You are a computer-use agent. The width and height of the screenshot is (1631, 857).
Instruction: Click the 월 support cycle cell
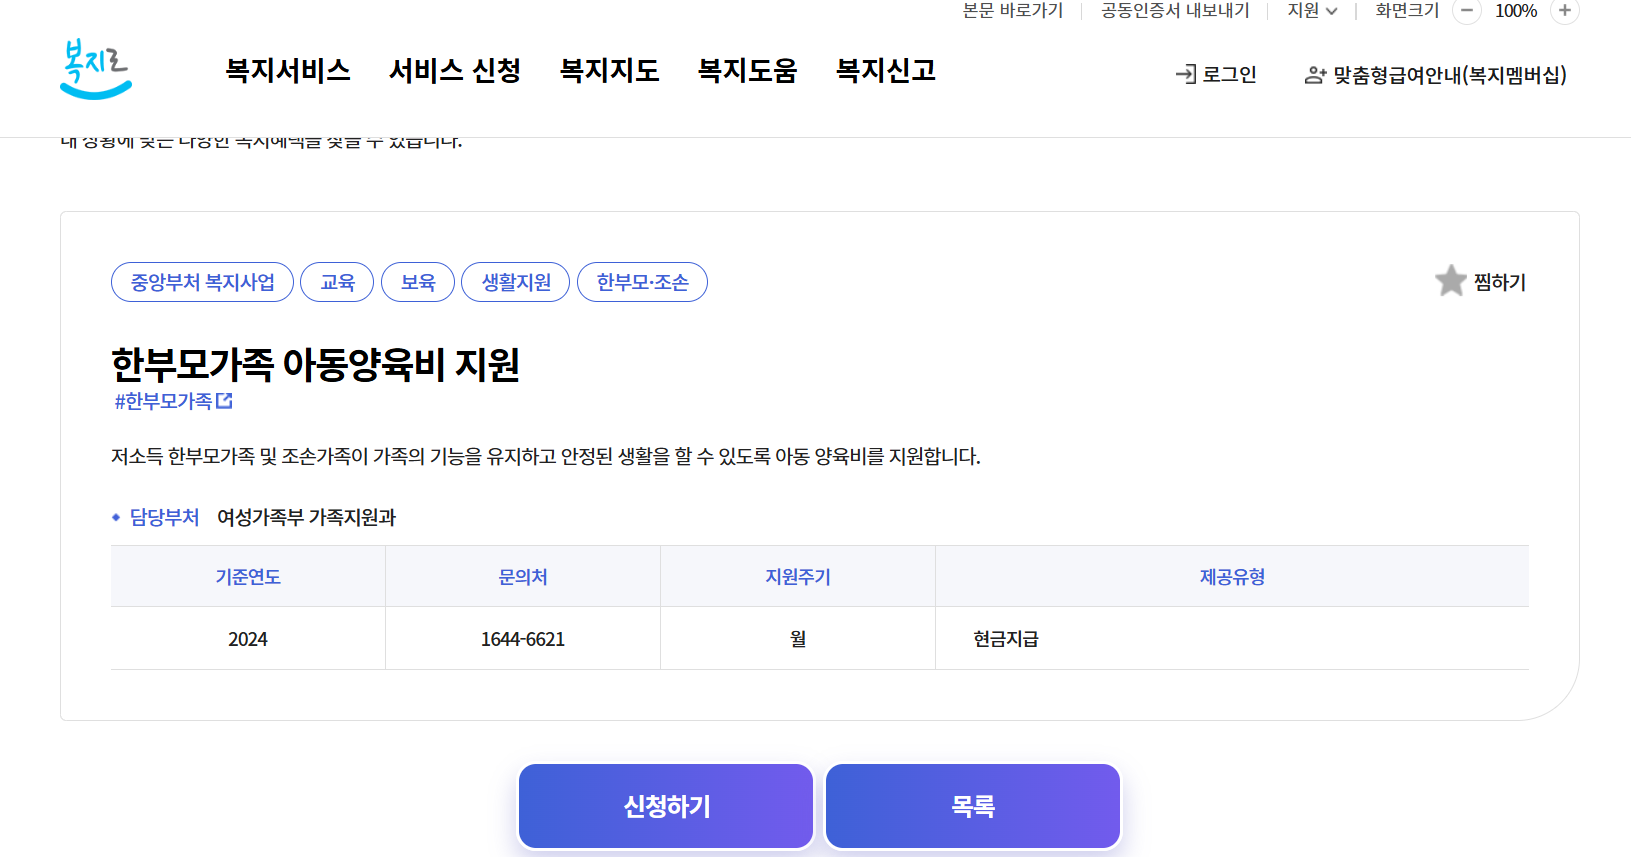(798, 639)
